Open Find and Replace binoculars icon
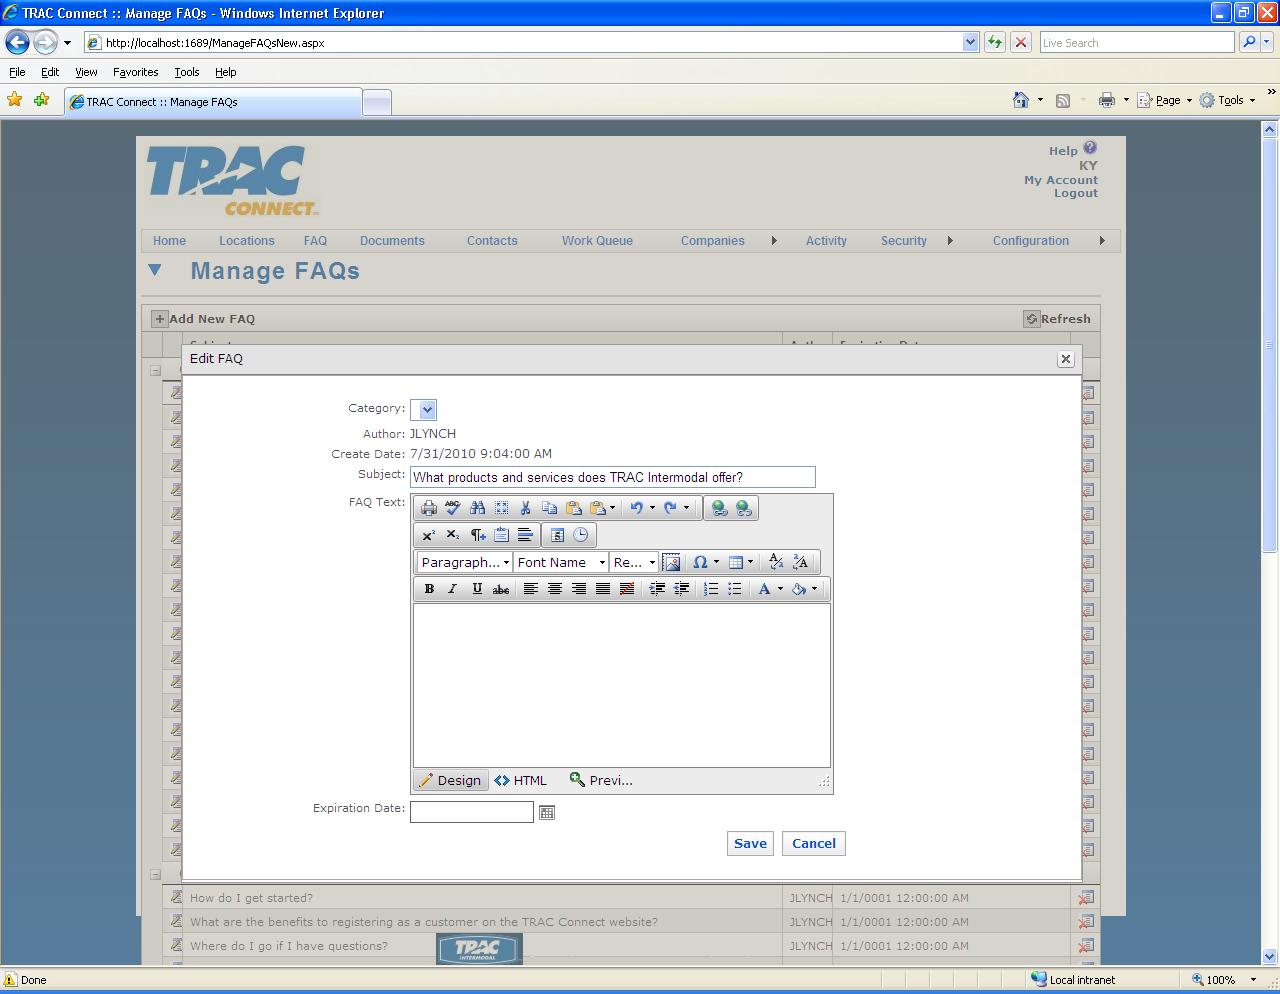Viewport: 1280px width, 994px height. [x=477, y=508]
